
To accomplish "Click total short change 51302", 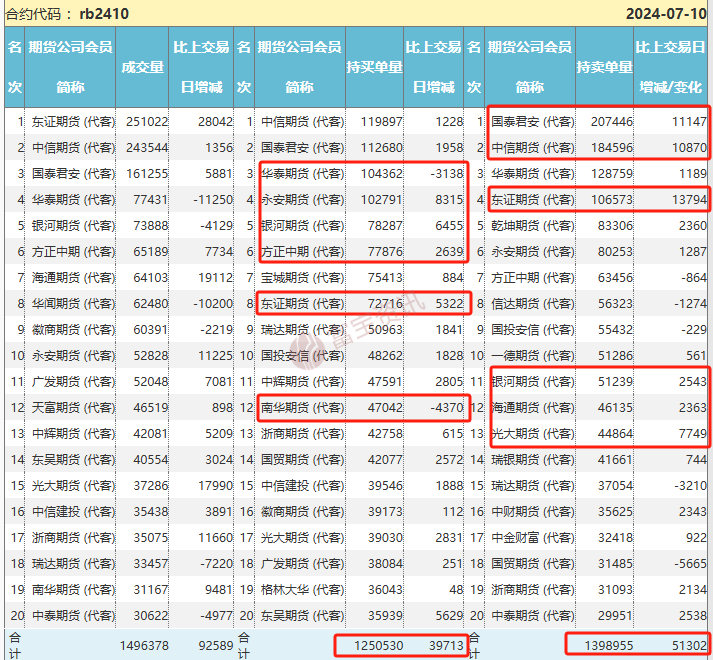I will [689, 645].
